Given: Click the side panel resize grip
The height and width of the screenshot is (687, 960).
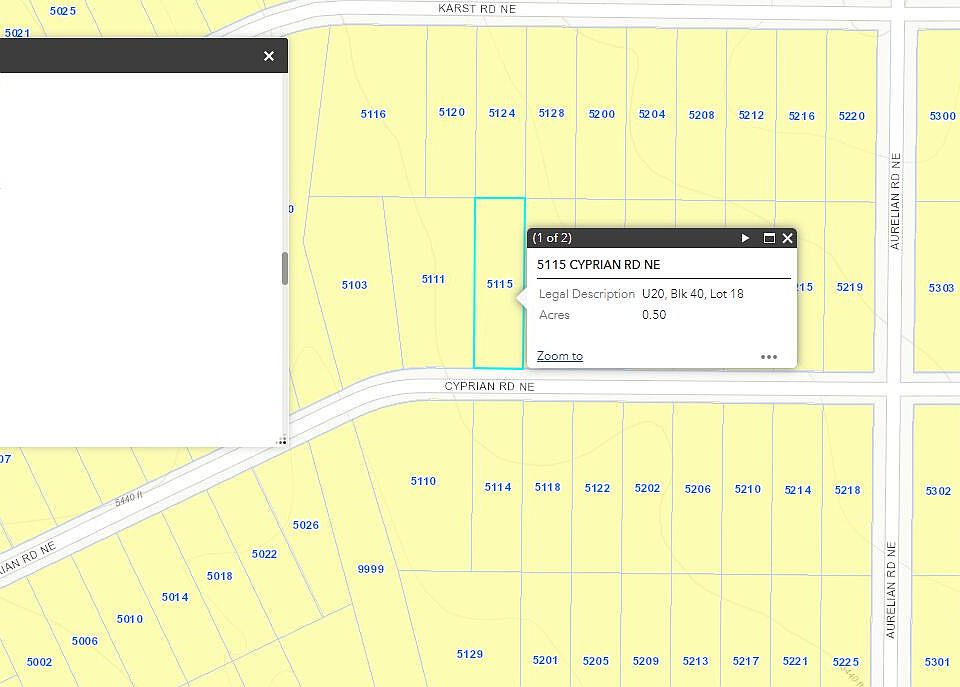Looking at the screenshot, I should [x=282, y=440].
